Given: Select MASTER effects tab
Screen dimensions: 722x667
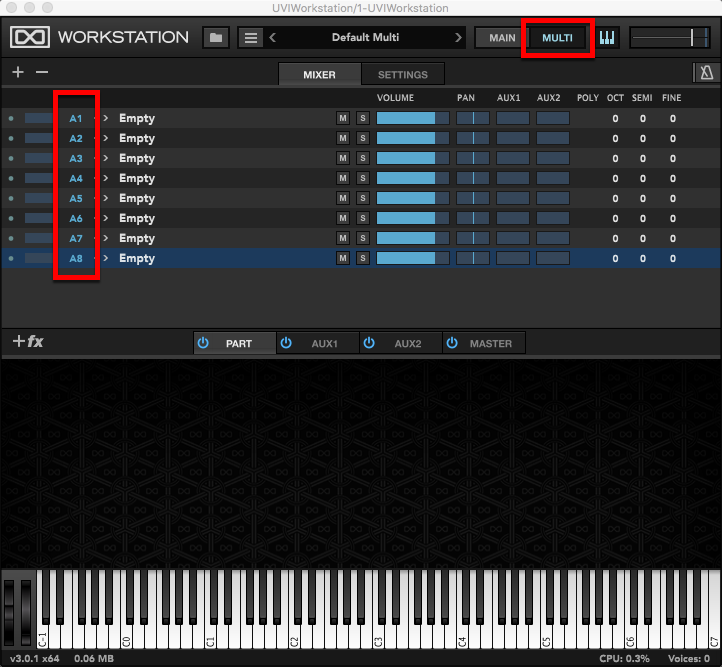Looking at the screenshot, I should (484, 343).
